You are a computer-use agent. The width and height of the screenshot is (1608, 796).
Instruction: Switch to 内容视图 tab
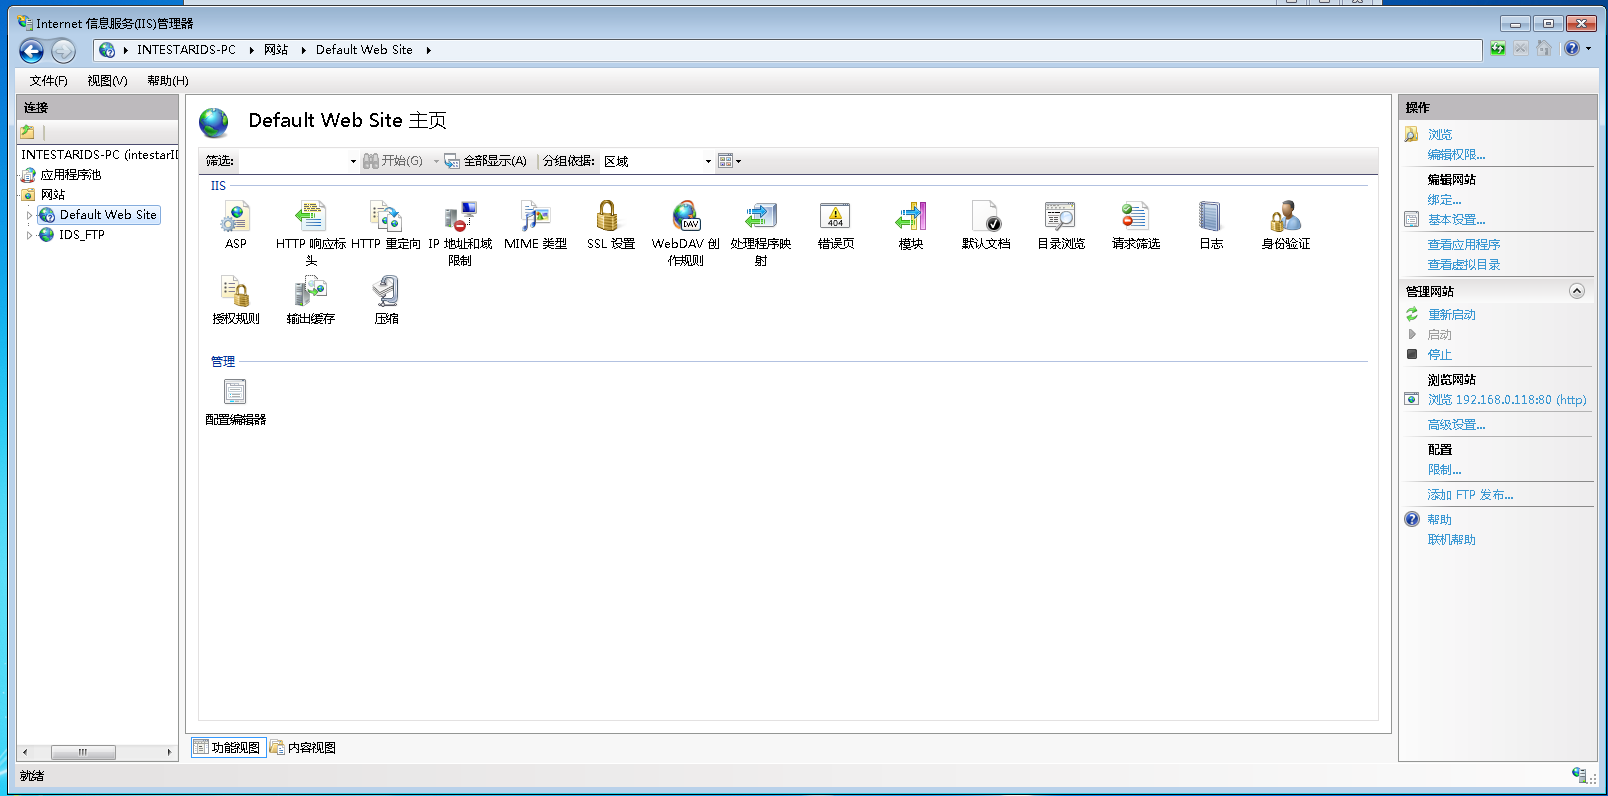pyautogui.click(x=303, y=747)
